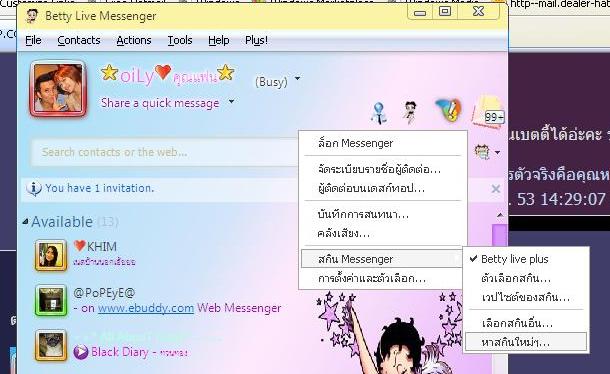The width and height of the screenshot is (610, 374).
Task: Open the Contacts menu
Action: tap(79, 40)
